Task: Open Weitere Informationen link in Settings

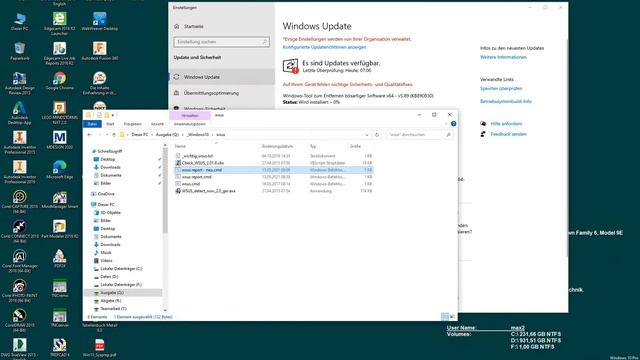Action: pyautogui.click(x=503, y=57)
